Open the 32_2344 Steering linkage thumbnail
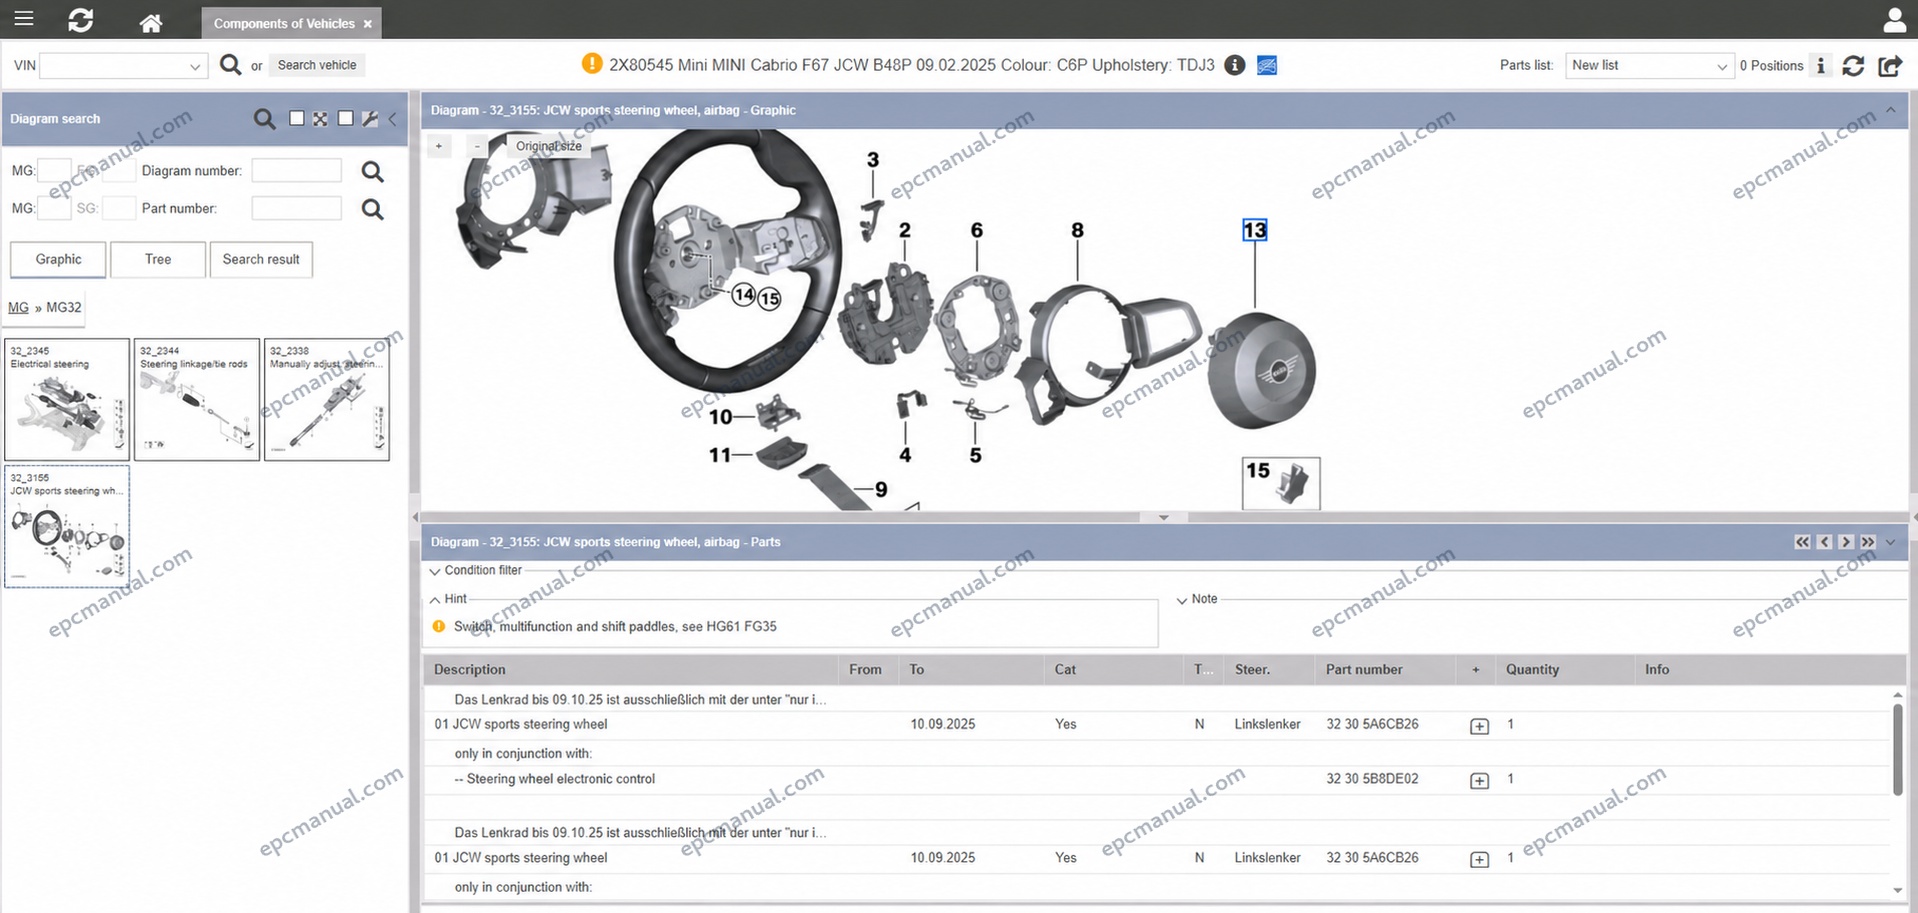Image resolution: width=1918 pixels, height=913 pixels. pos(197,399)
